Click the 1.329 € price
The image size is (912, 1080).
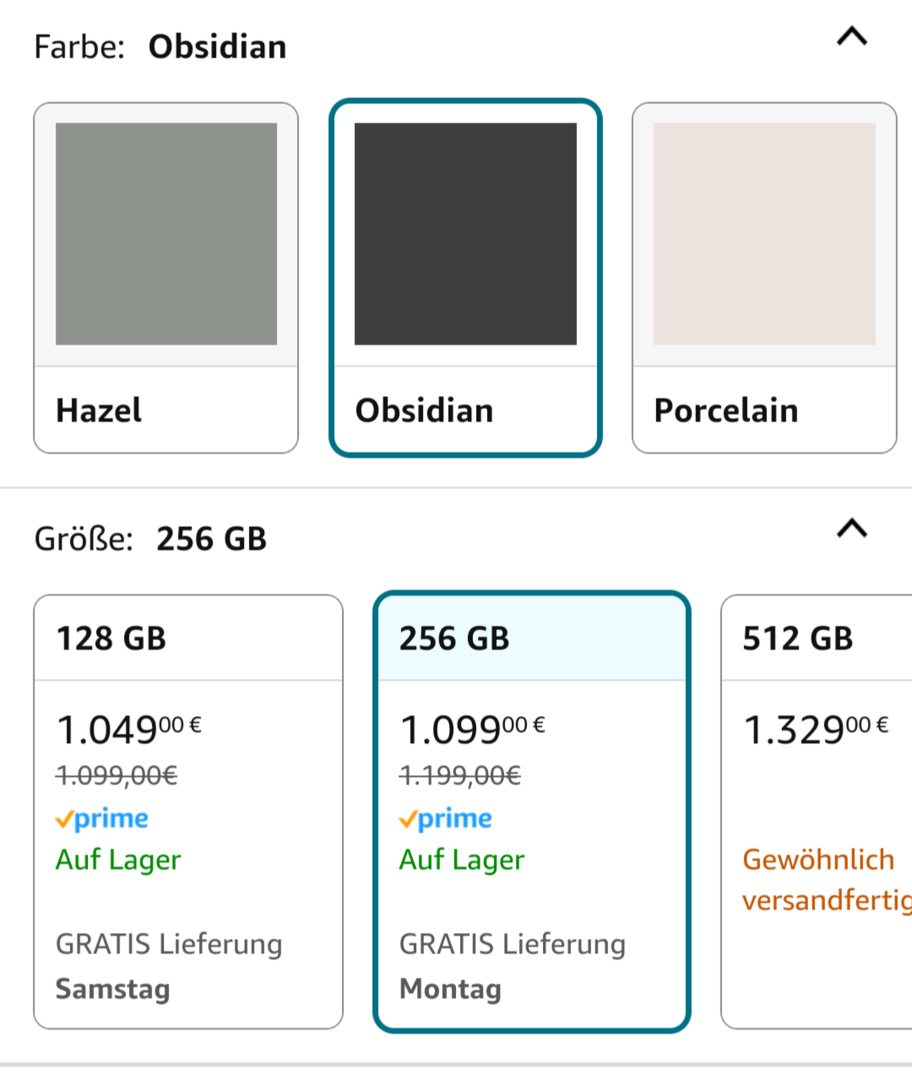(815, 731)
